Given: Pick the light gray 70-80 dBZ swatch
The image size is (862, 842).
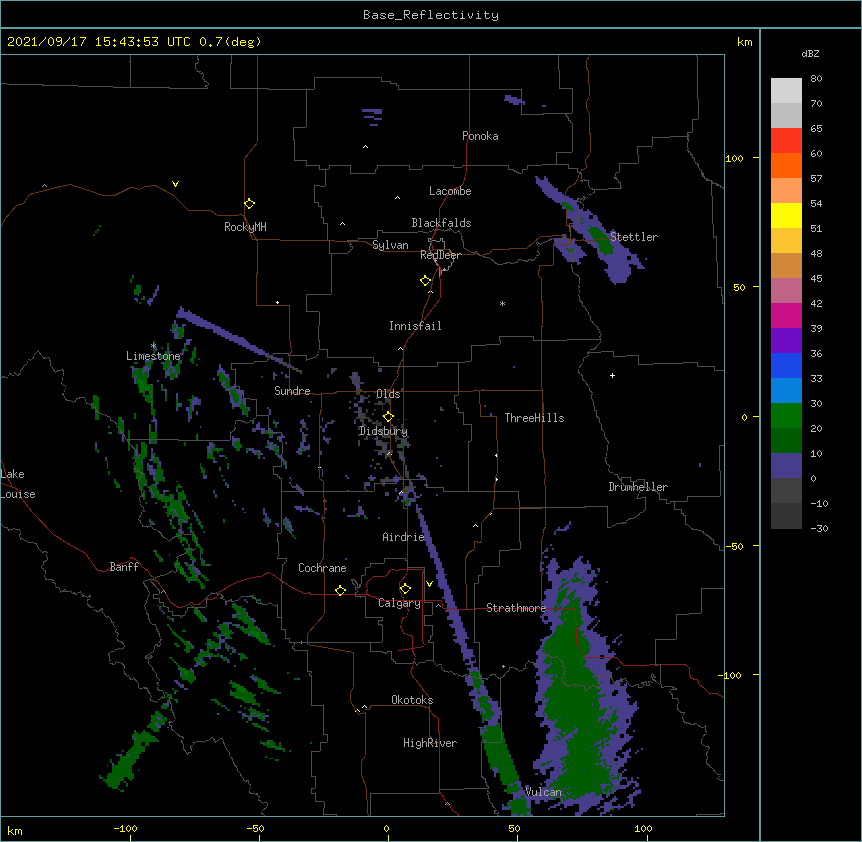Looking at the screenshot, I should tap(786, 91).
